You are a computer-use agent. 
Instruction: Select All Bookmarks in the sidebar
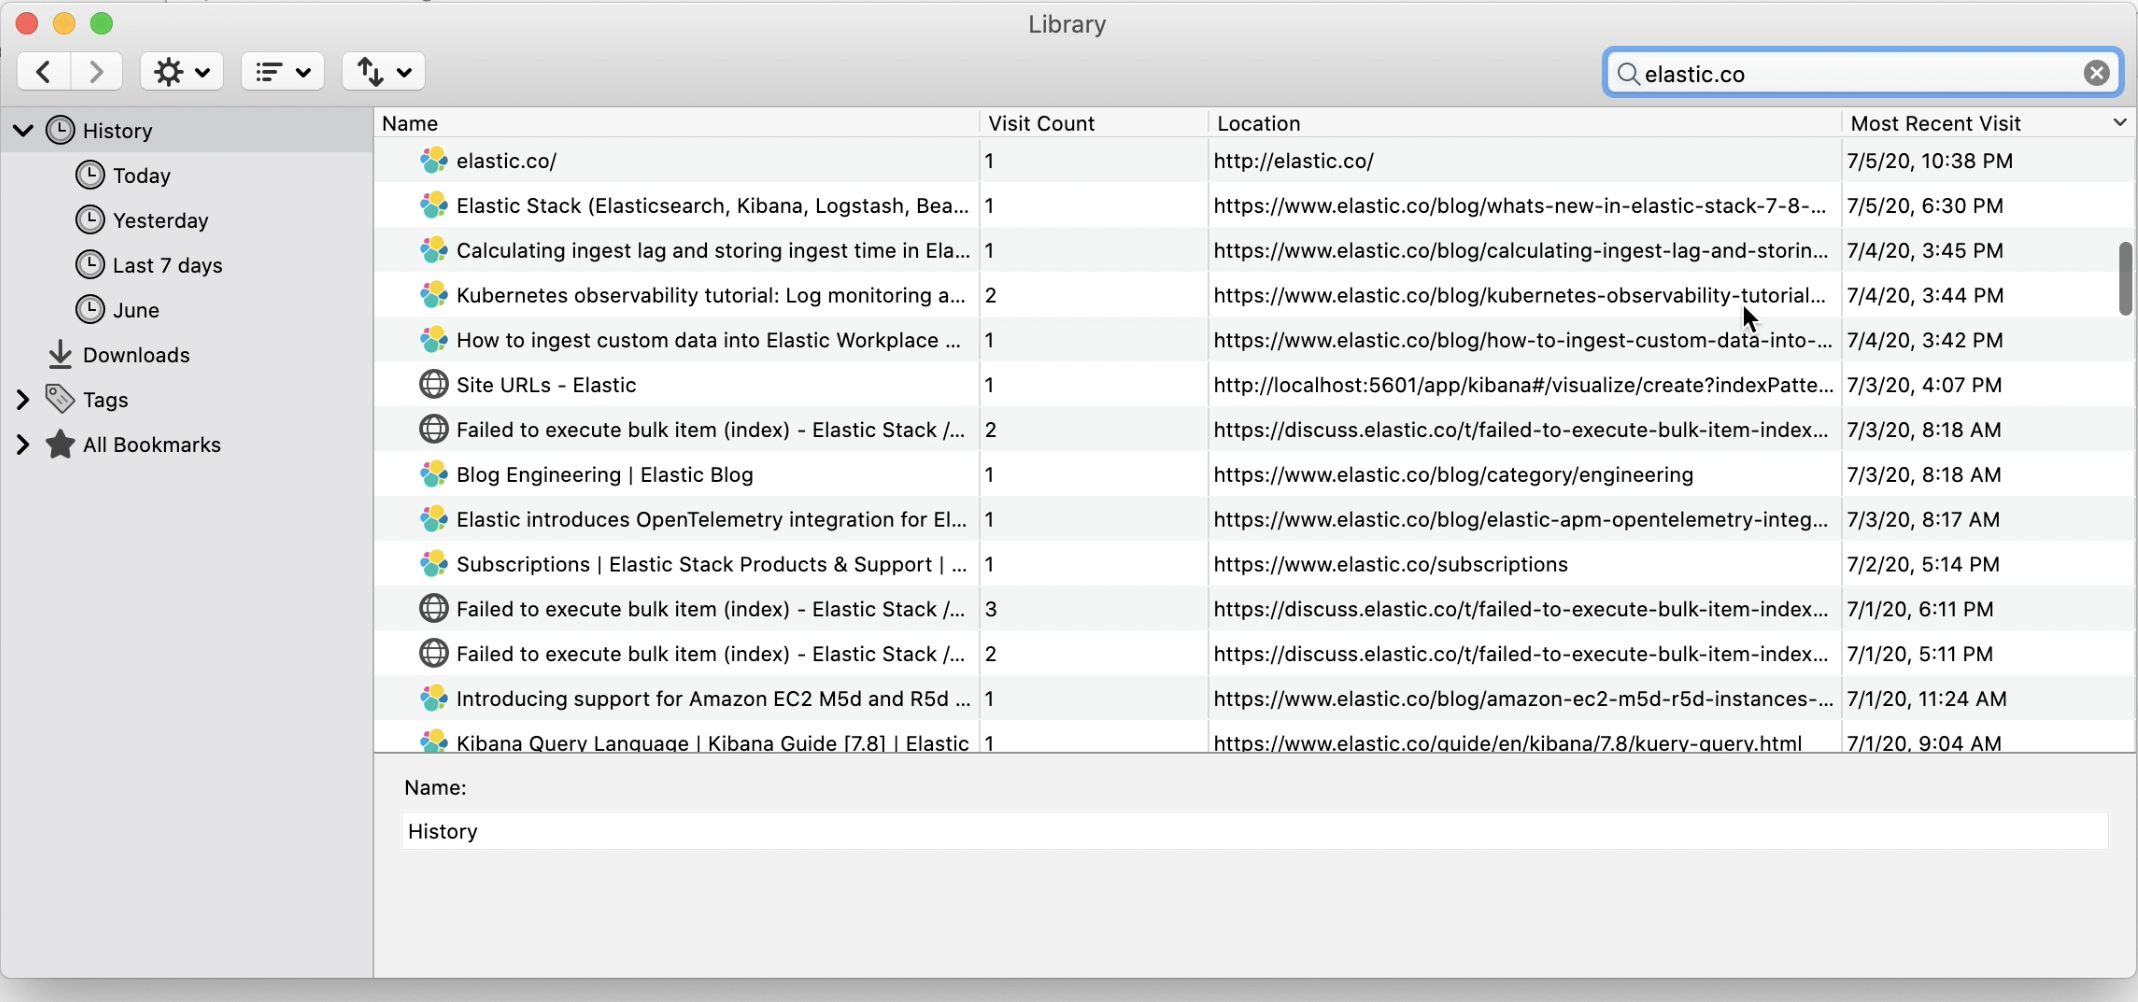coord(151,445)
